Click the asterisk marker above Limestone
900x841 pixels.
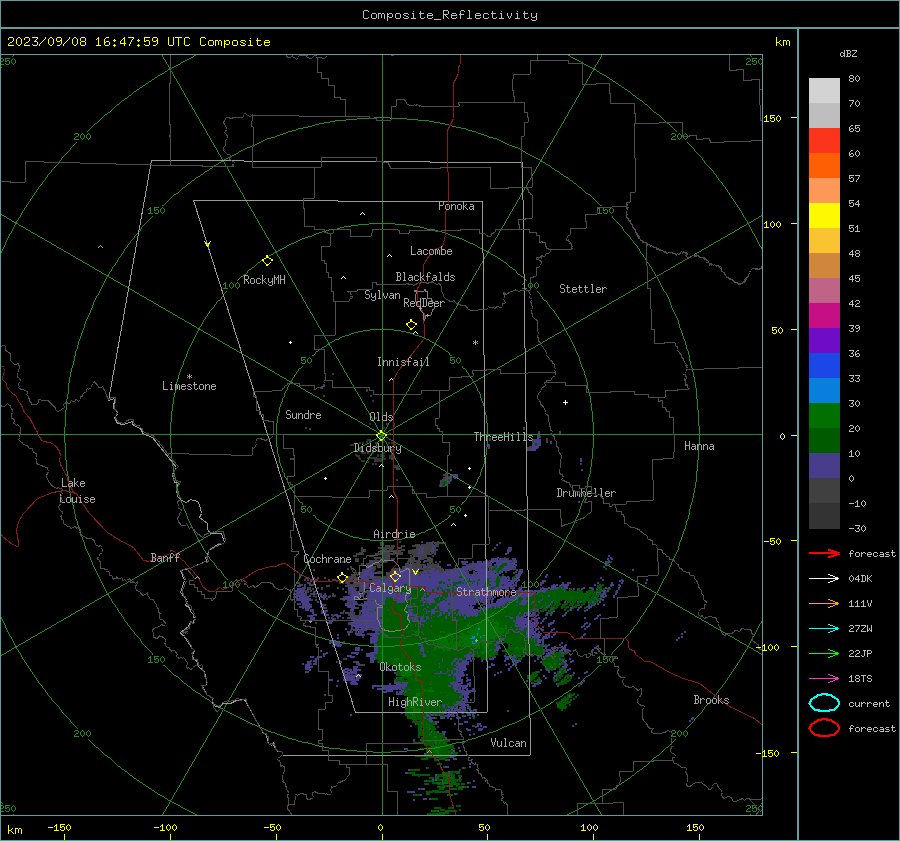[x=189, y=377]
